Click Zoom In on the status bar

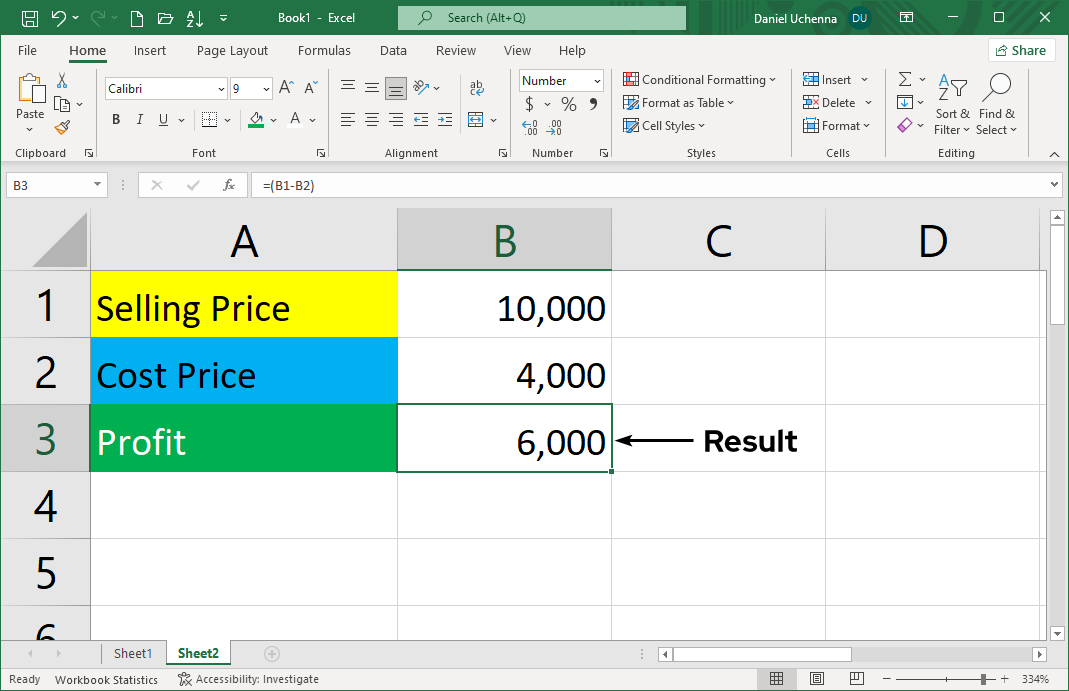pos(1003,679)
